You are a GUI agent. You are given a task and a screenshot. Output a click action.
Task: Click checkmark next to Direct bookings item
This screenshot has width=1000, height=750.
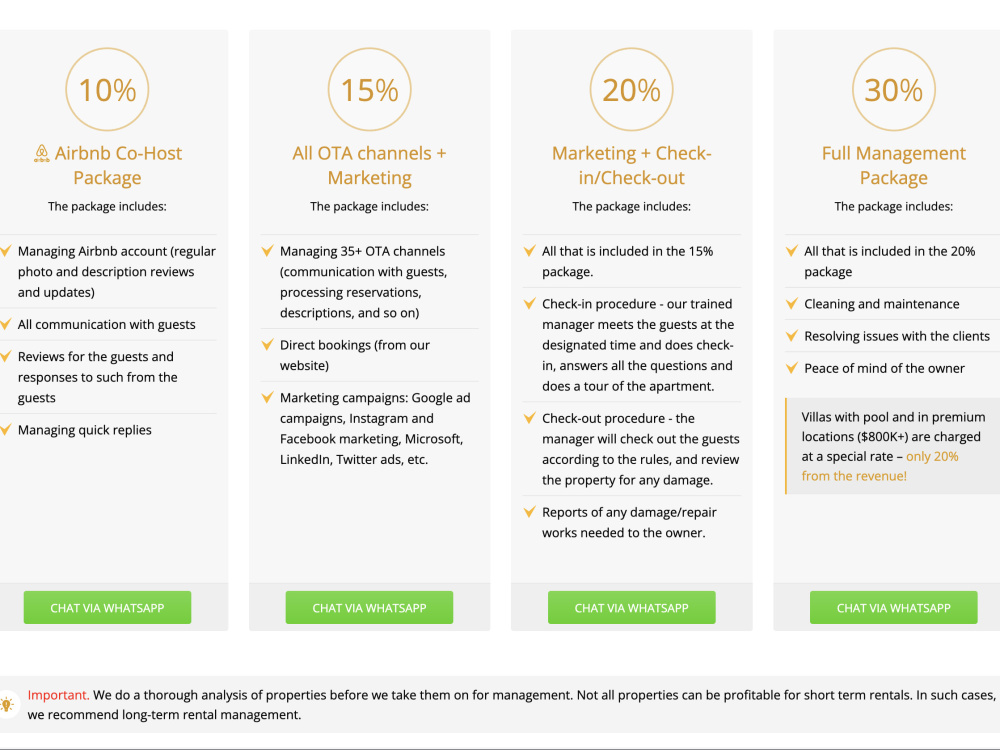click(268, 345)
